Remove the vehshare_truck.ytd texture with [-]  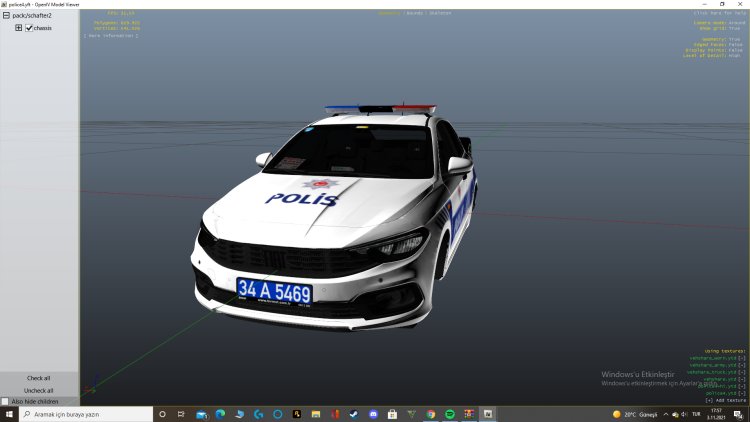742,372
